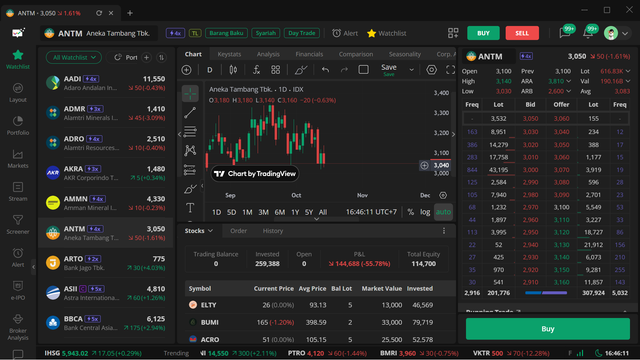The width and height of the screenshot is (640, 360).
Task: Select the text annotation tool
Action: (190, 208)
